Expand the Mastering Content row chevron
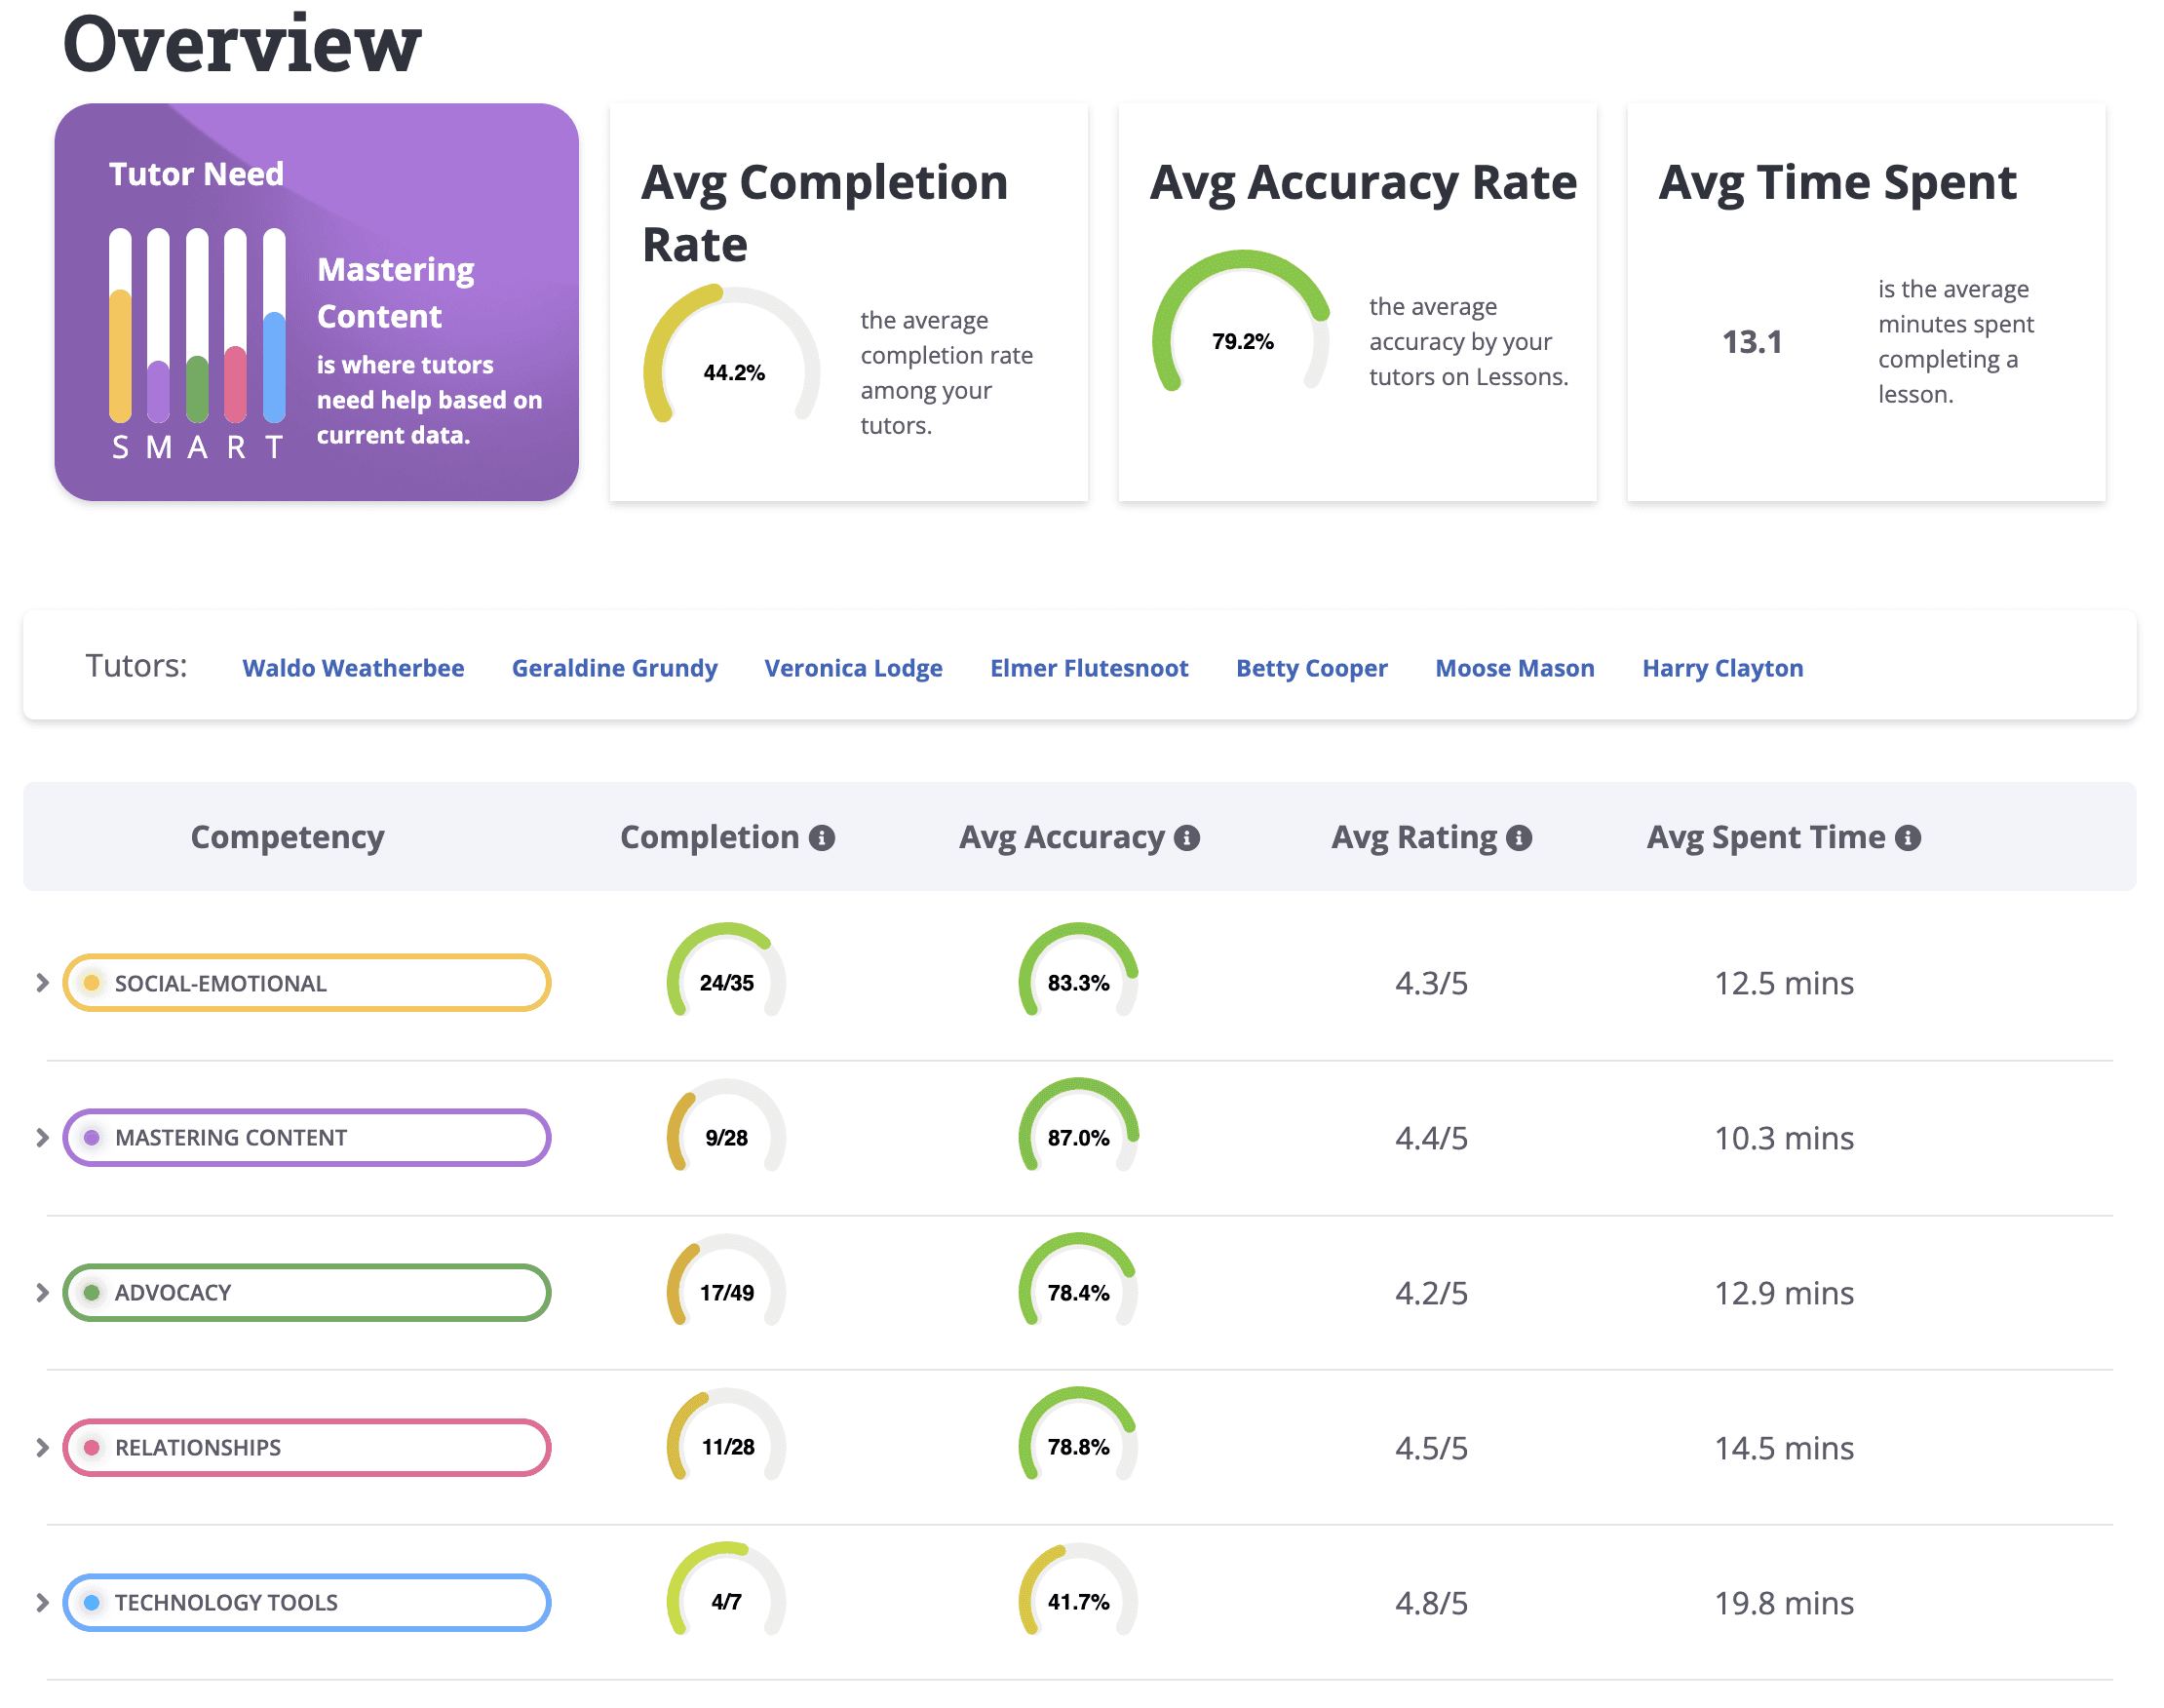The image size is (2164, 1708). click(x=42, y=1138)
